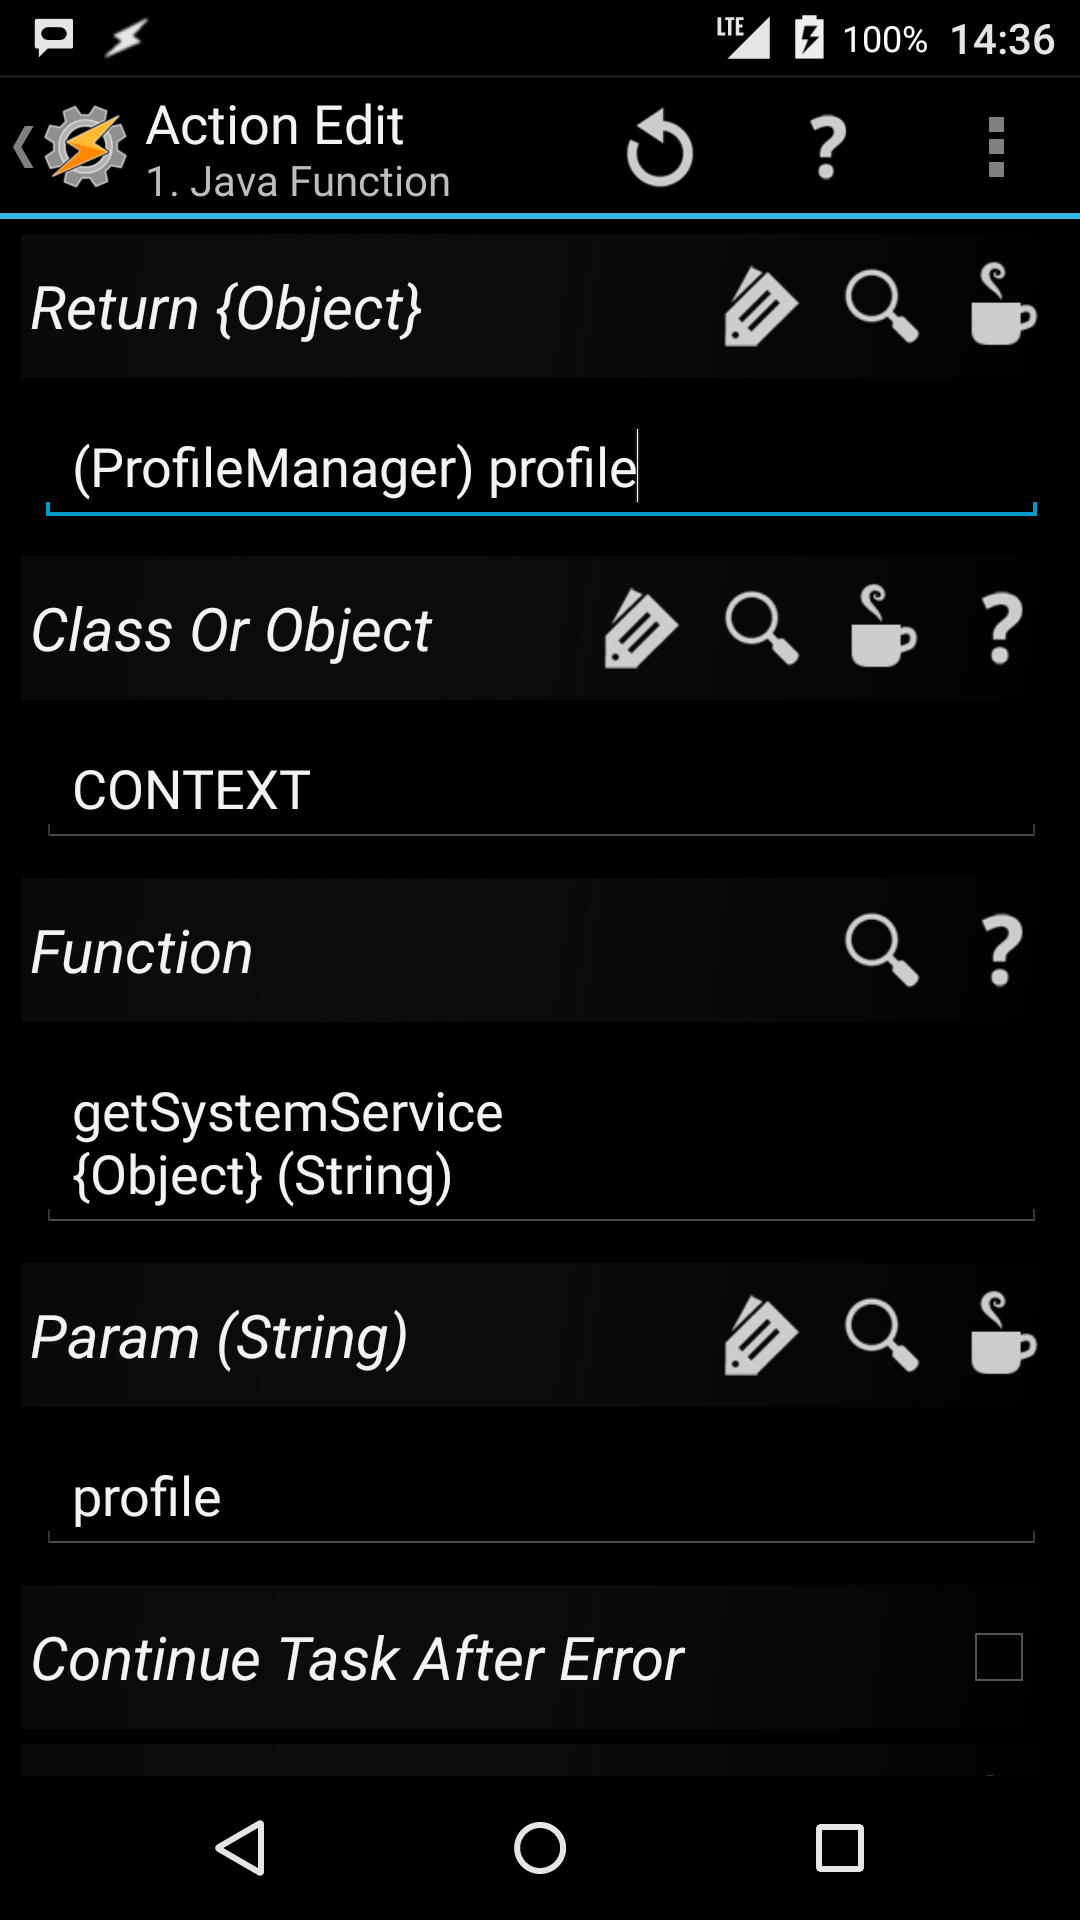Tap the coffee cup icon beside Class Or Object
The height and width of the screenshot is (1920, 1080).
pyautogui.click(x=882, y=629)
